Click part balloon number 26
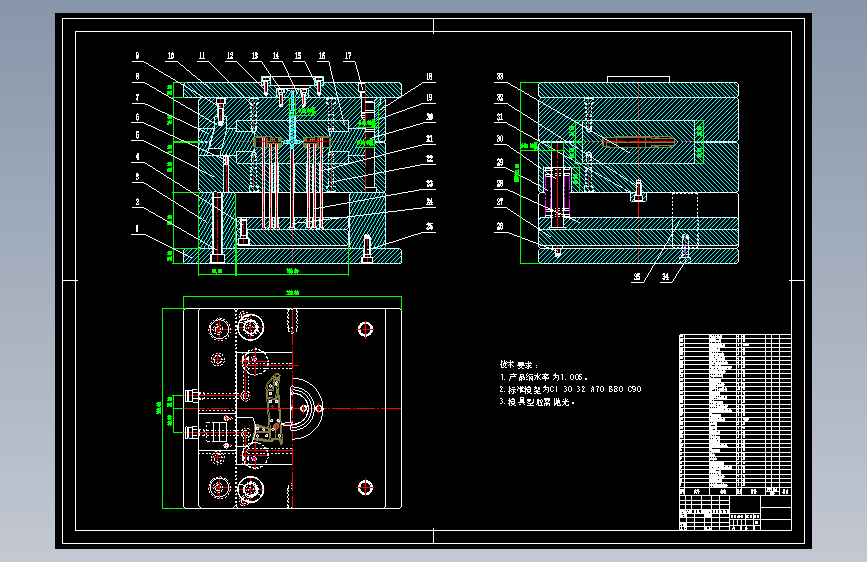This screenshot has width=867, height=562. click(500, 226)
